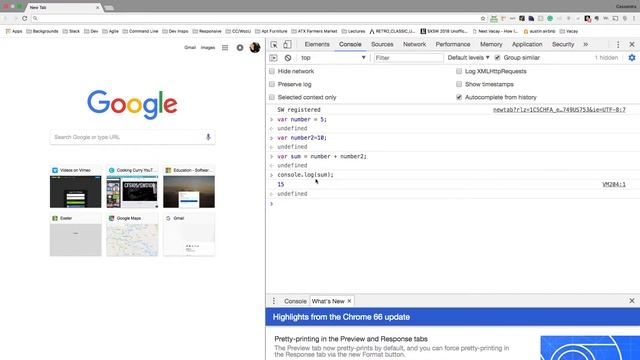
Task: Toggle the device toolbar icon
Action: pos(287,44)
